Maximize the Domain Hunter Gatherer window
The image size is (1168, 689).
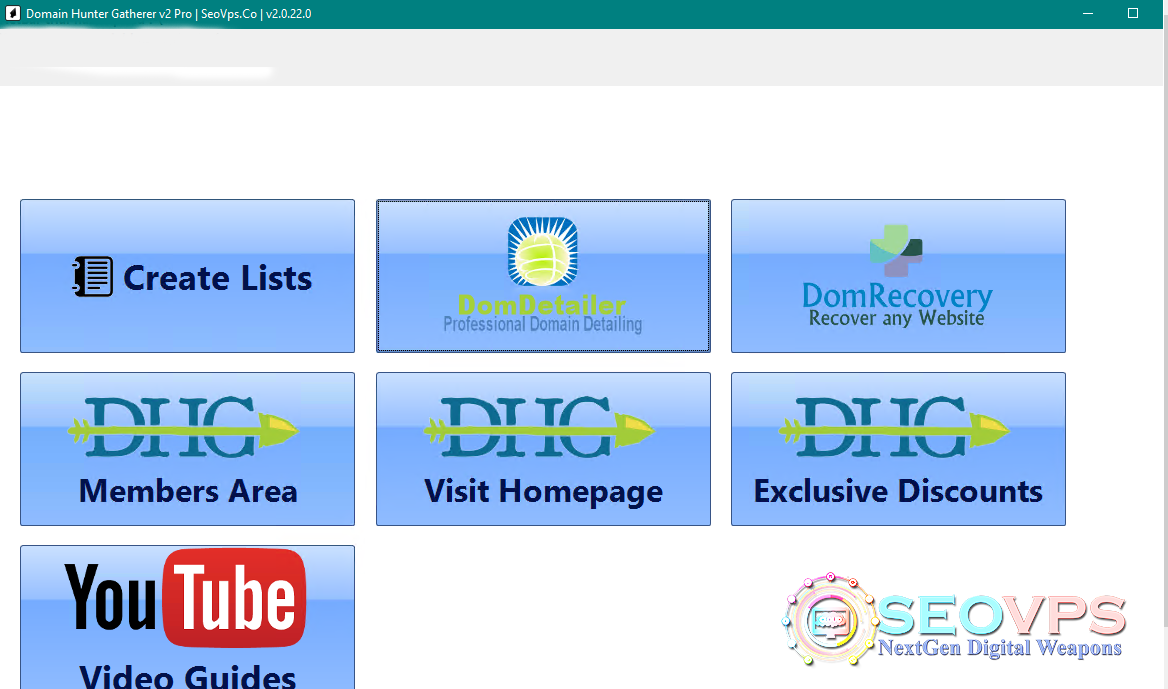1133,13
